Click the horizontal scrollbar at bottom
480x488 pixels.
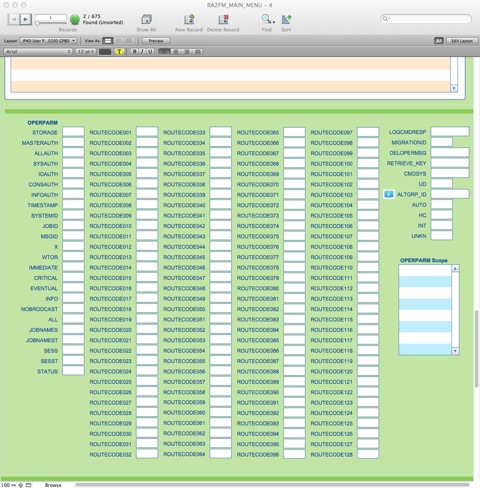click(272, 485)
